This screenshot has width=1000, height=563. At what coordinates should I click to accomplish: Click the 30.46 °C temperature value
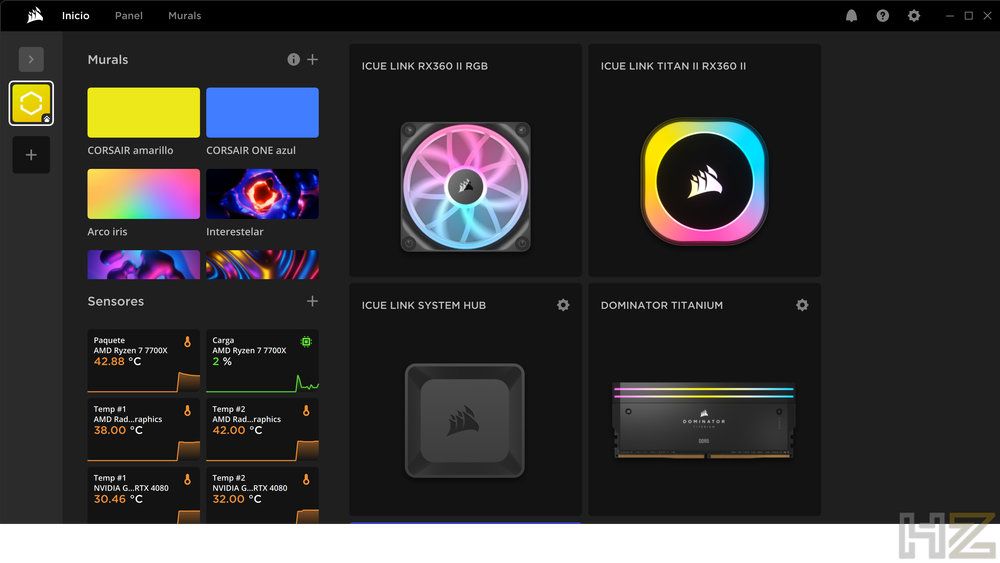point(118,499)
